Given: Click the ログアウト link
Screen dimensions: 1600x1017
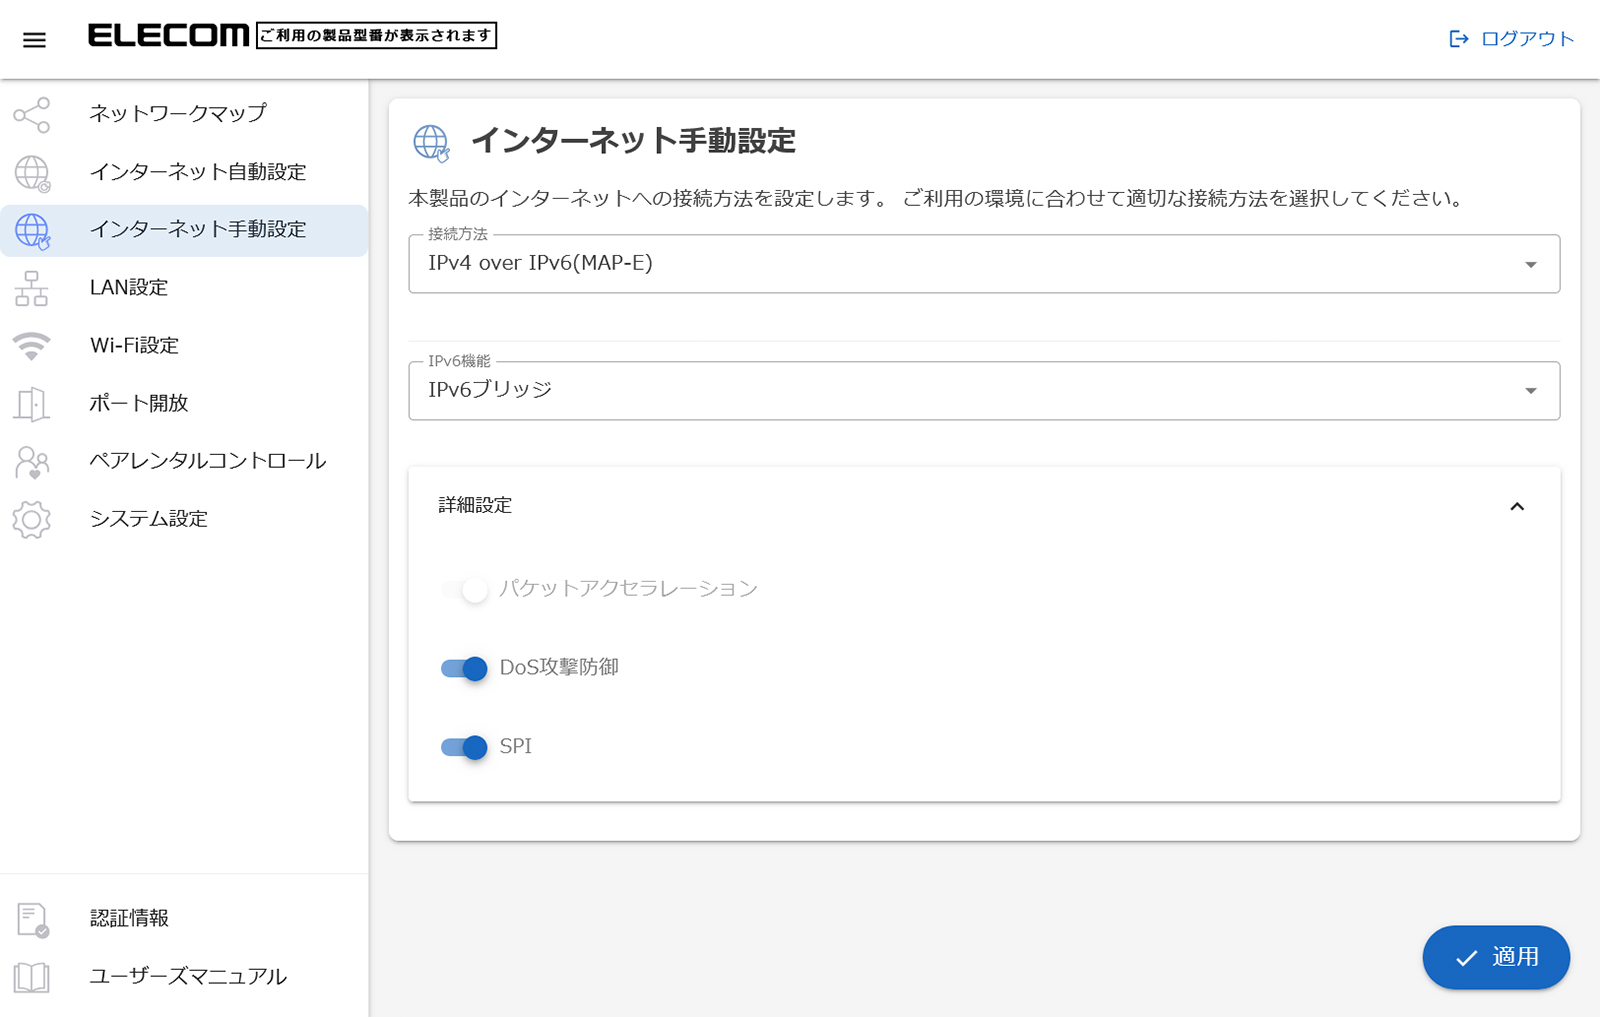Looking at the screenshot, I should point(1512,39).
